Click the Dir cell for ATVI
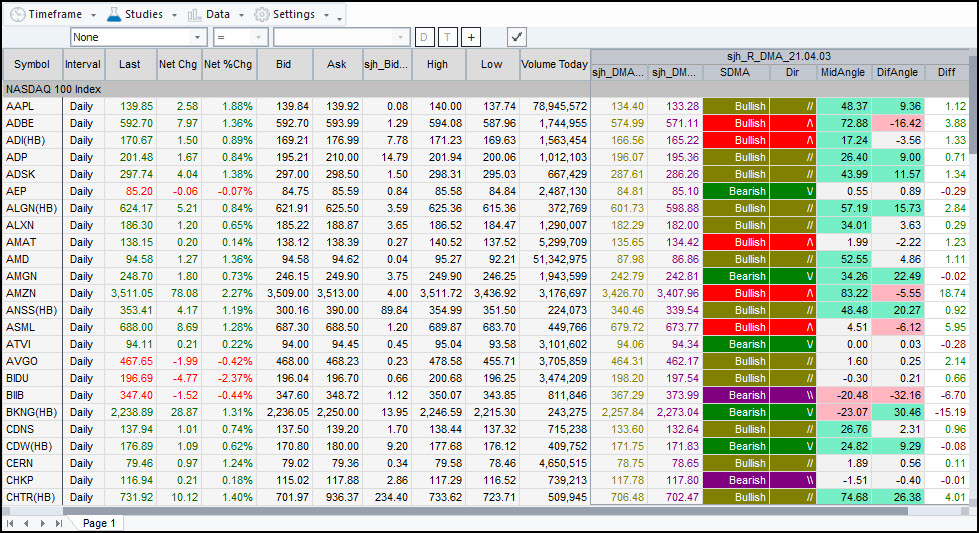The height and width of the screenshot is (533, 979). coord(793,344)
